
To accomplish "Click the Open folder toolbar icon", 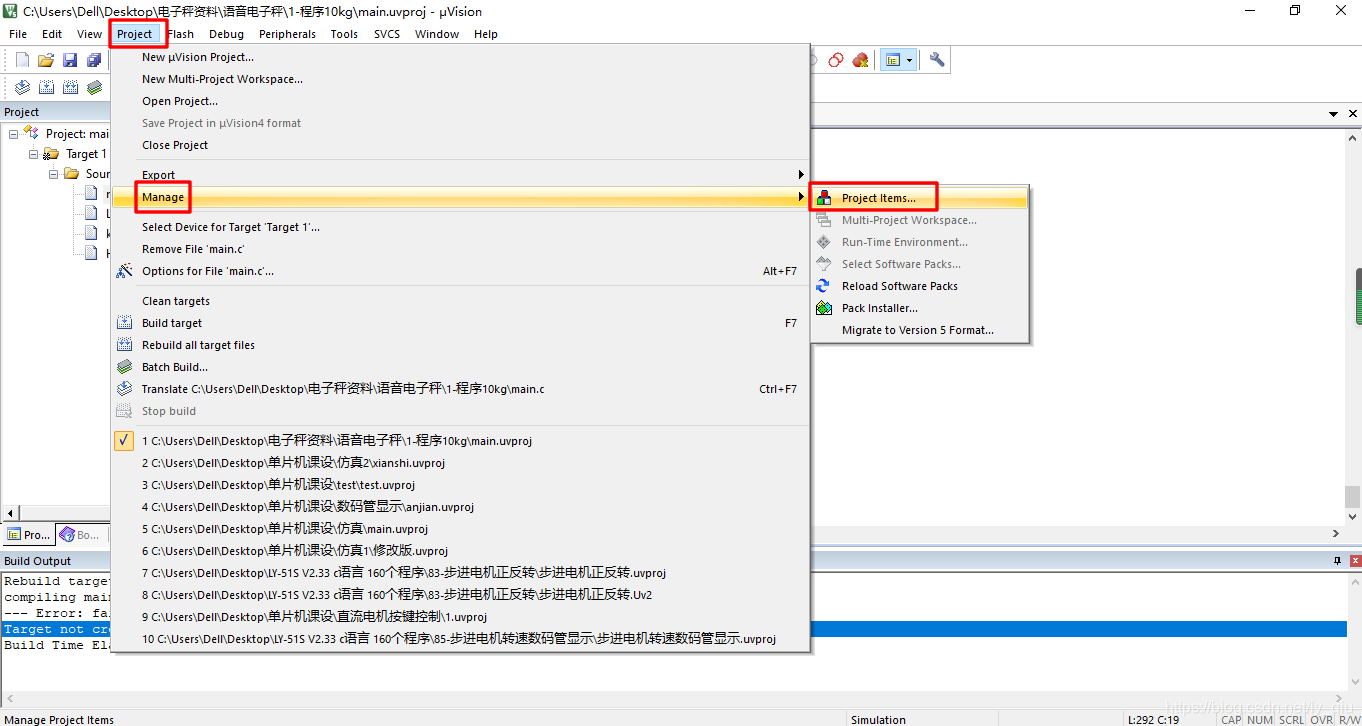I will pyautogui.click(x=46, y=59).
